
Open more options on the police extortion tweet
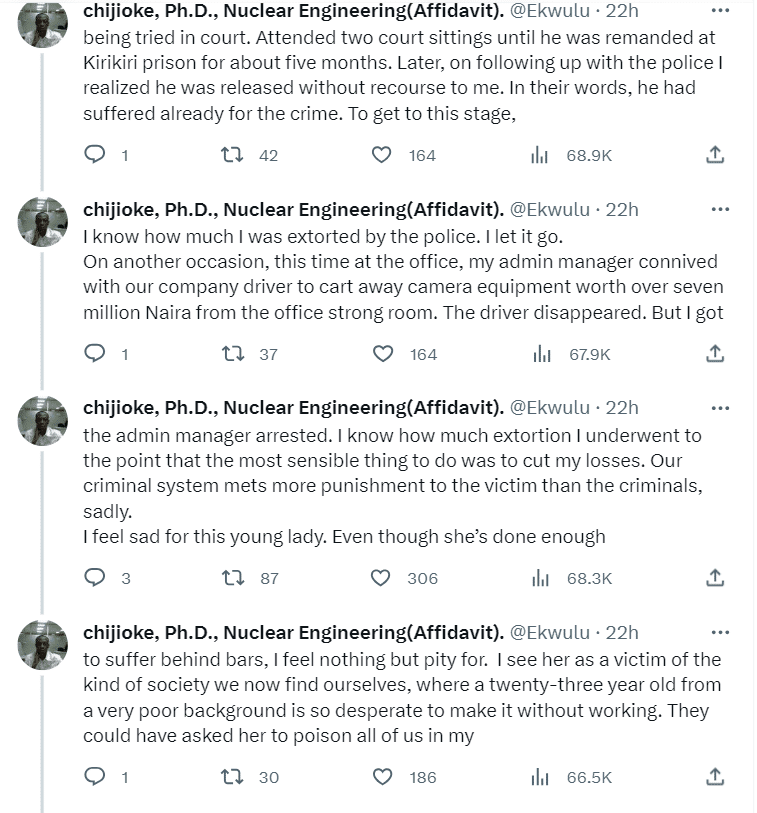click(x=719, y=210)
